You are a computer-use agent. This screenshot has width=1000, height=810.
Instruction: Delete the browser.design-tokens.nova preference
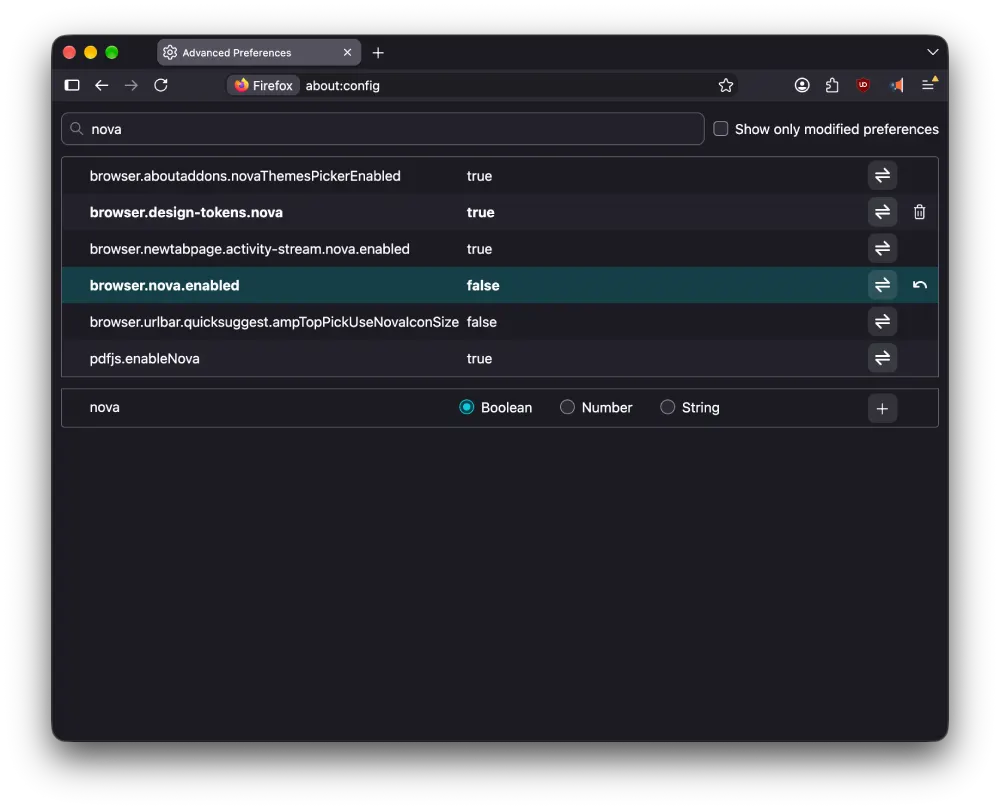tap(919, 212)
